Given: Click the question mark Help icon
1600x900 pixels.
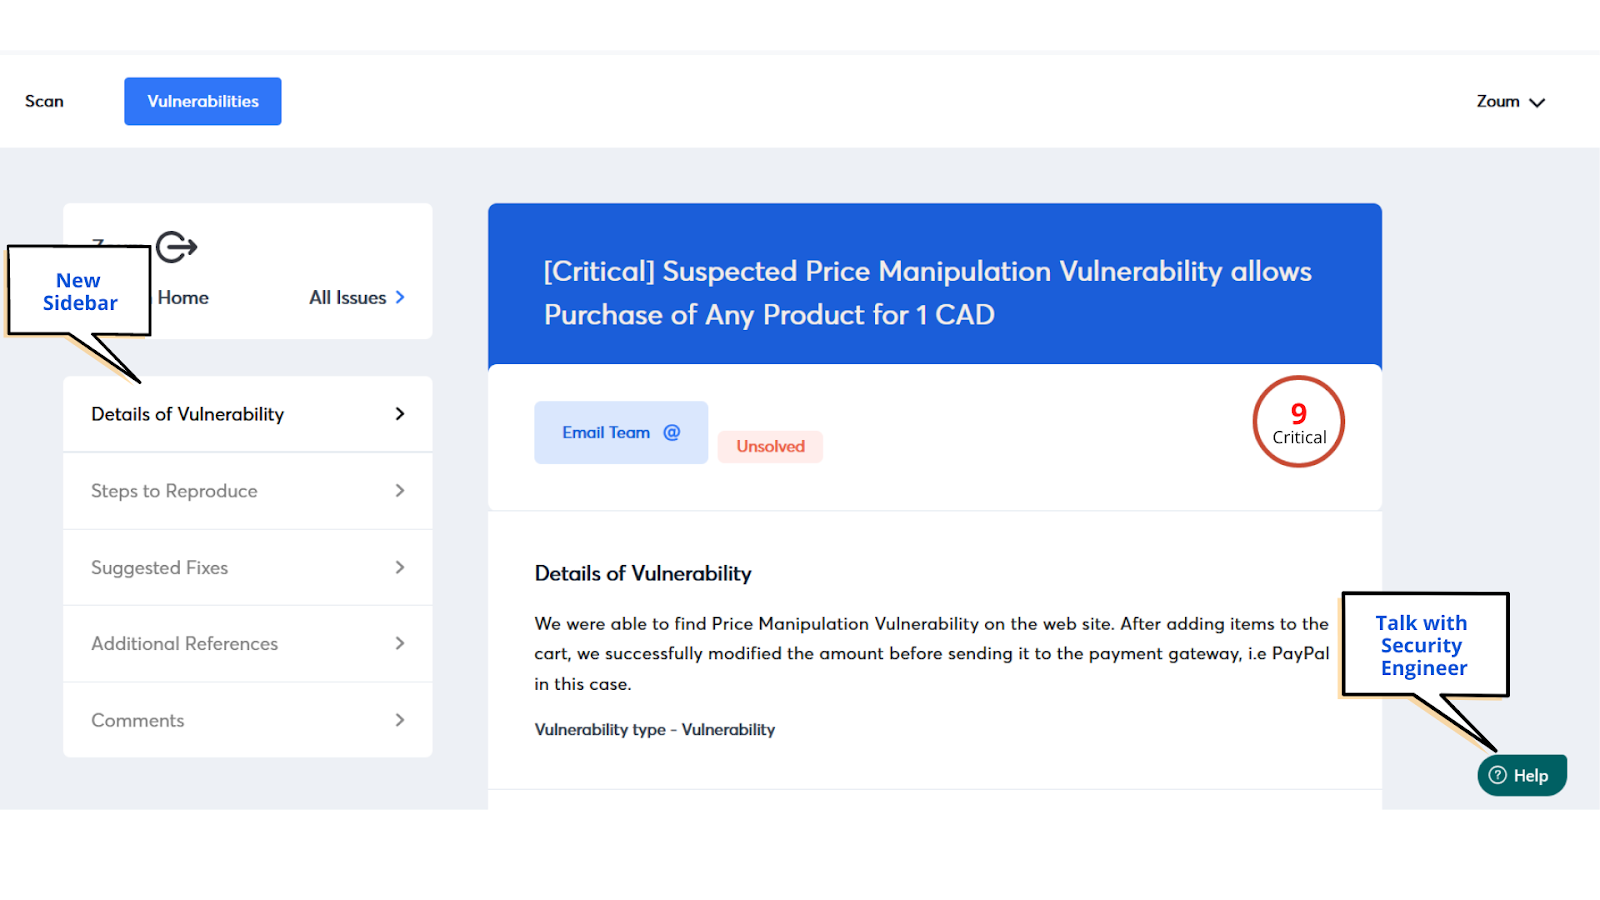Looking at the screenshot, I should pyautogui.click(x=1498, y=775).
